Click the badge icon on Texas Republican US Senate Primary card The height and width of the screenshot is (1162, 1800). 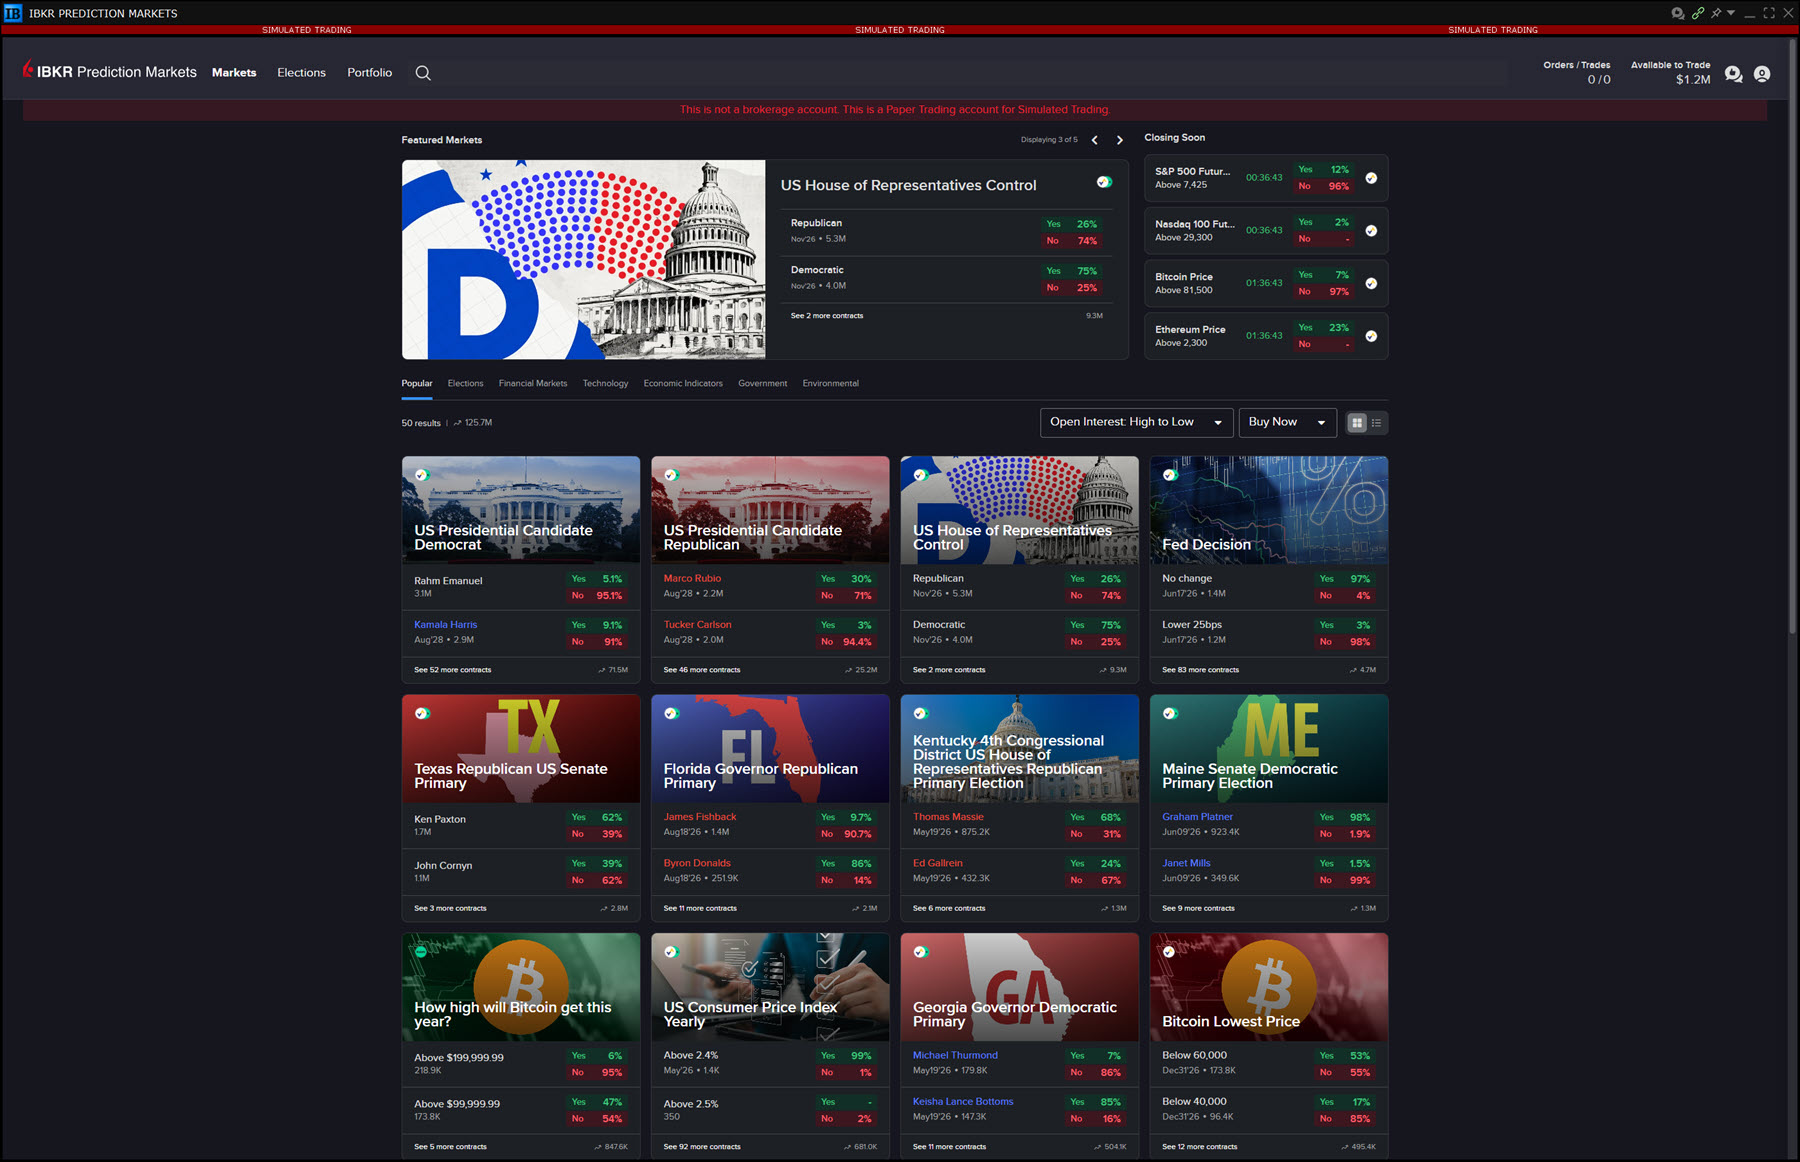(422, 713)
